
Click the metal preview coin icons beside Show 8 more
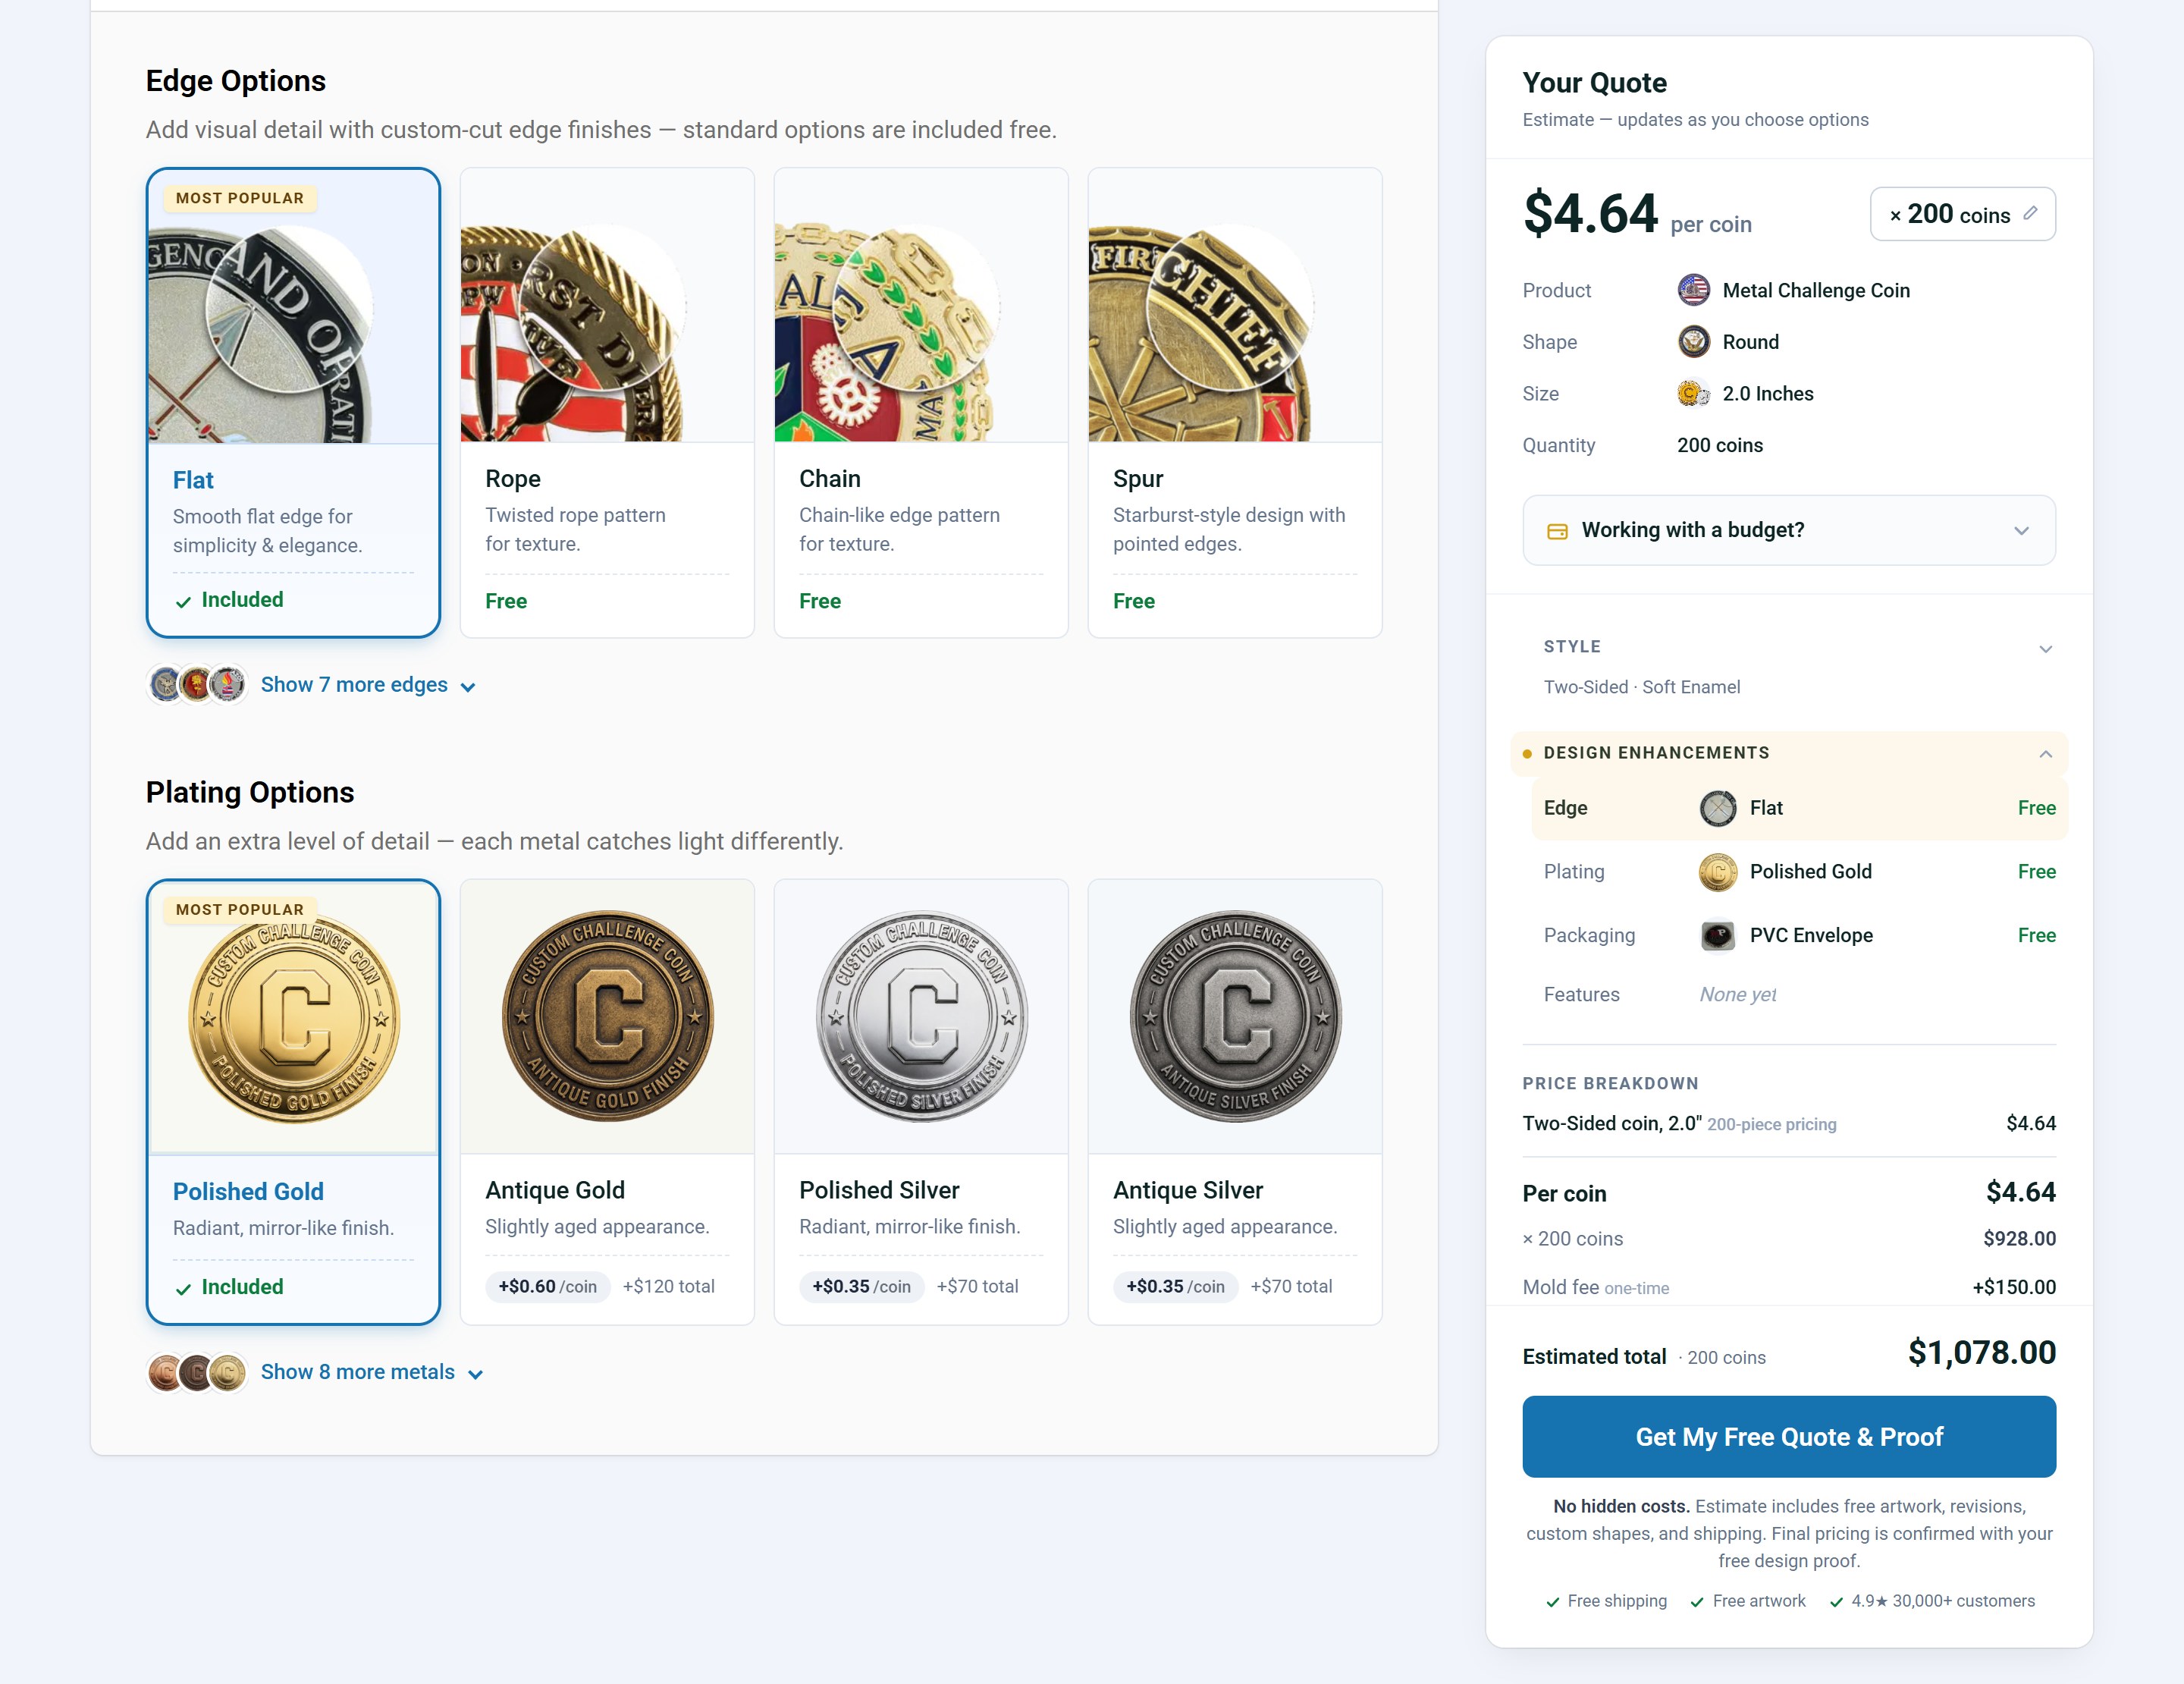[x=197, y=1373]
